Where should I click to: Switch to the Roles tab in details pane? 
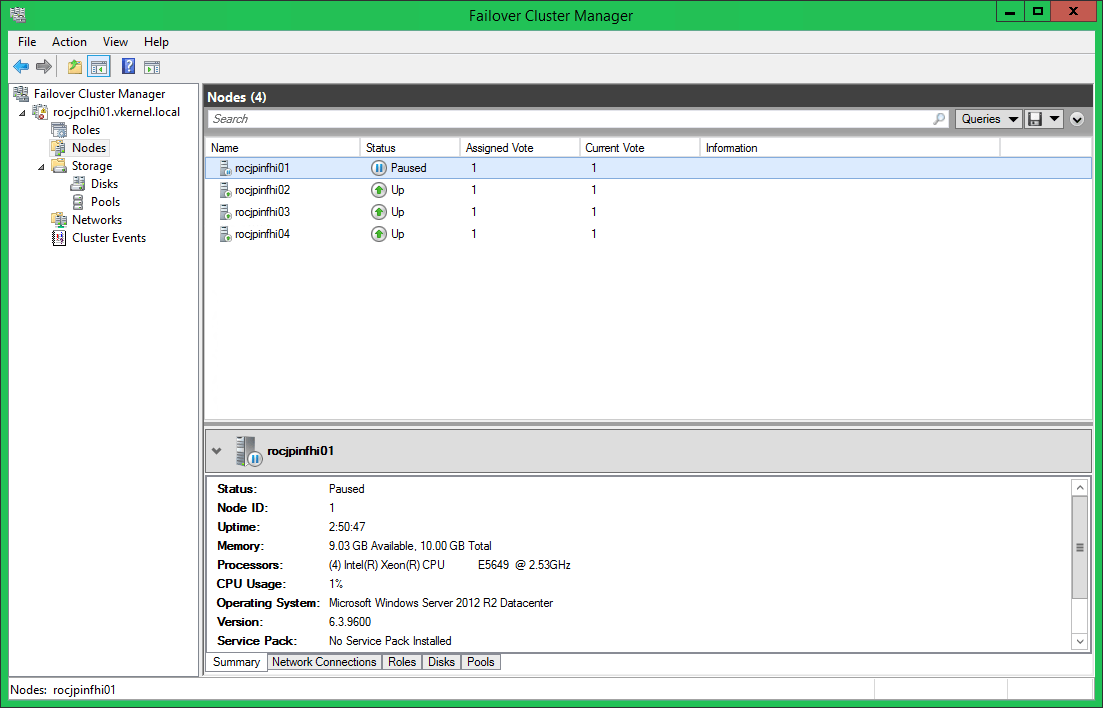click(402, 662)
